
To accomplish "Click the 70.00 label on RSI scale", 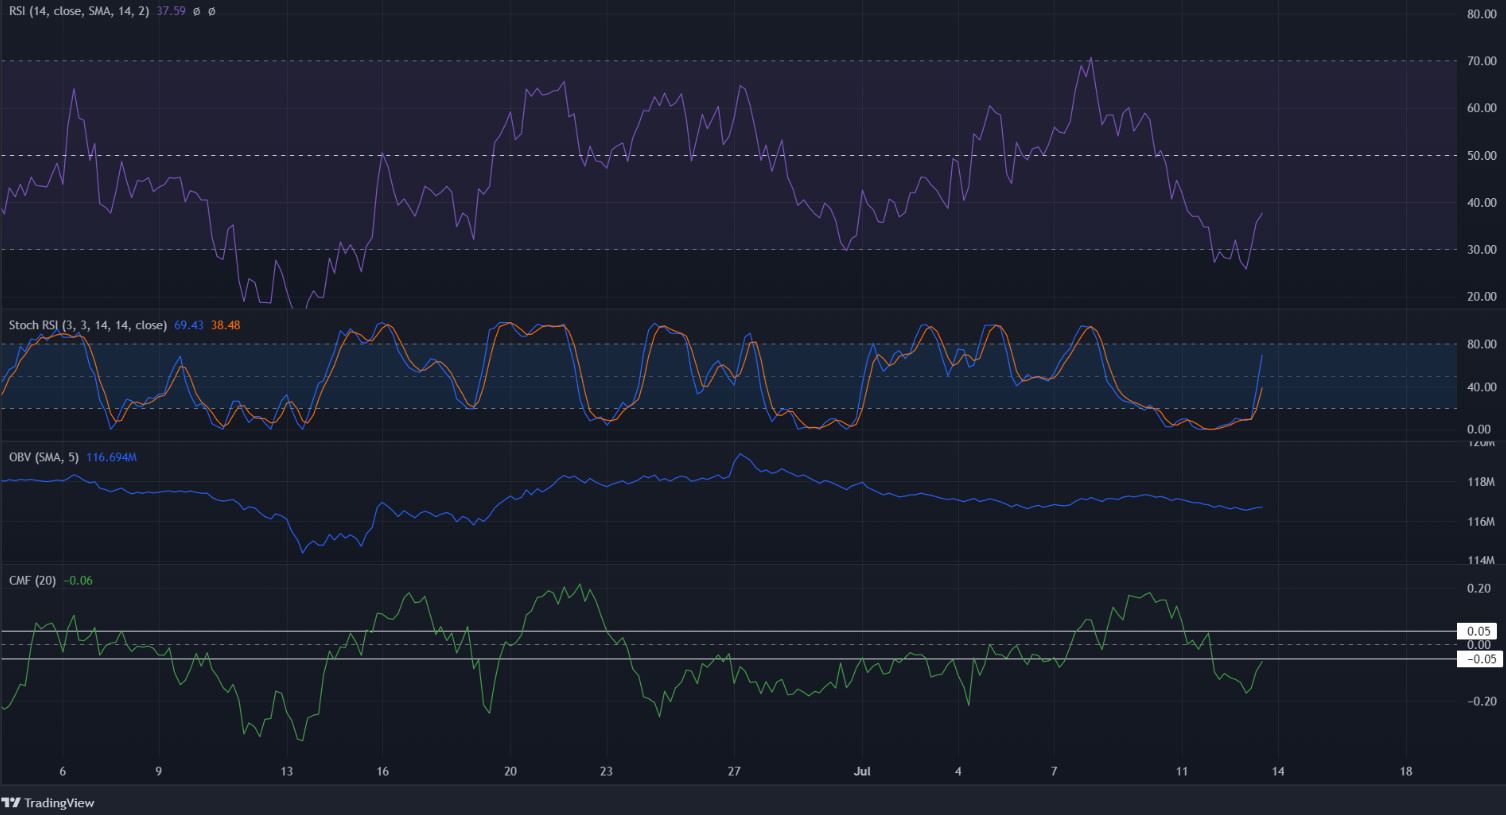I will point(1480,61).
